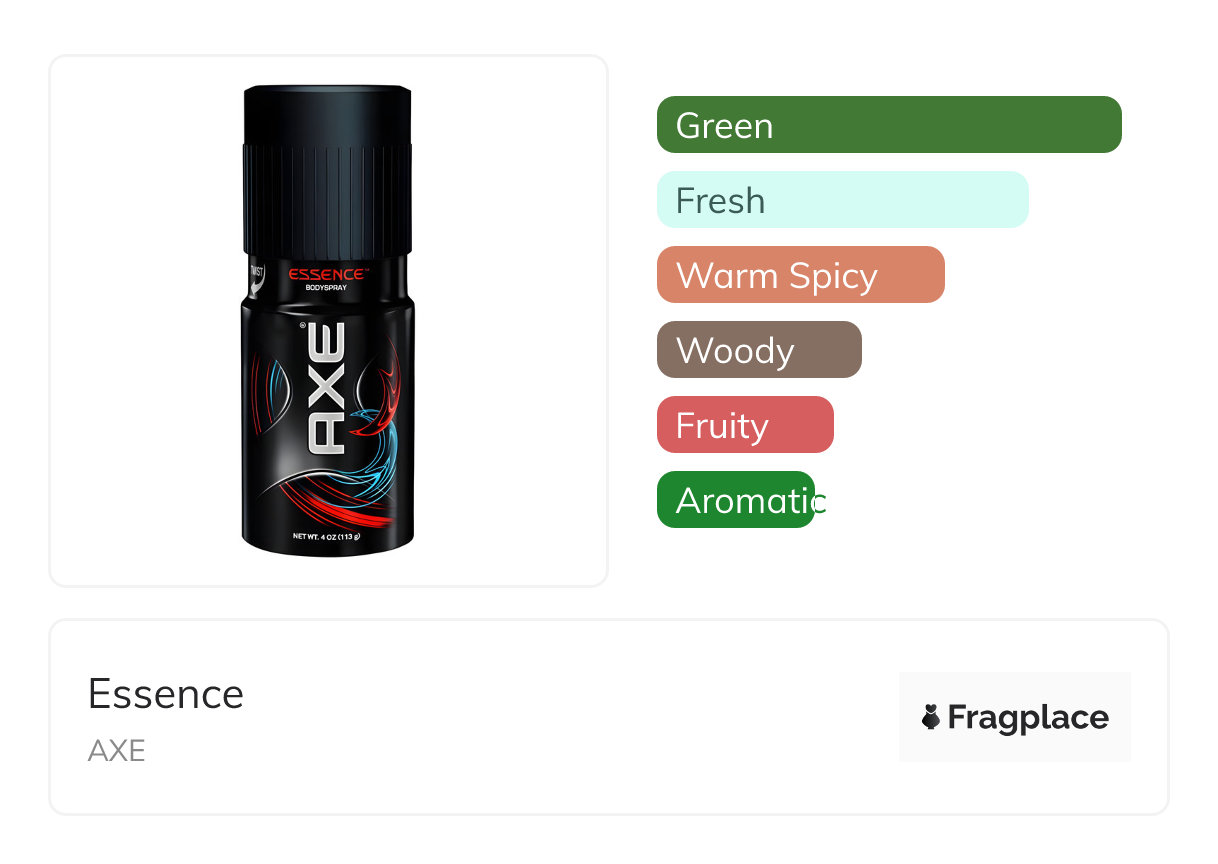1218x864 pixels.
Task: Open the AXE Essence bottle image
Action: pos(328,319)
